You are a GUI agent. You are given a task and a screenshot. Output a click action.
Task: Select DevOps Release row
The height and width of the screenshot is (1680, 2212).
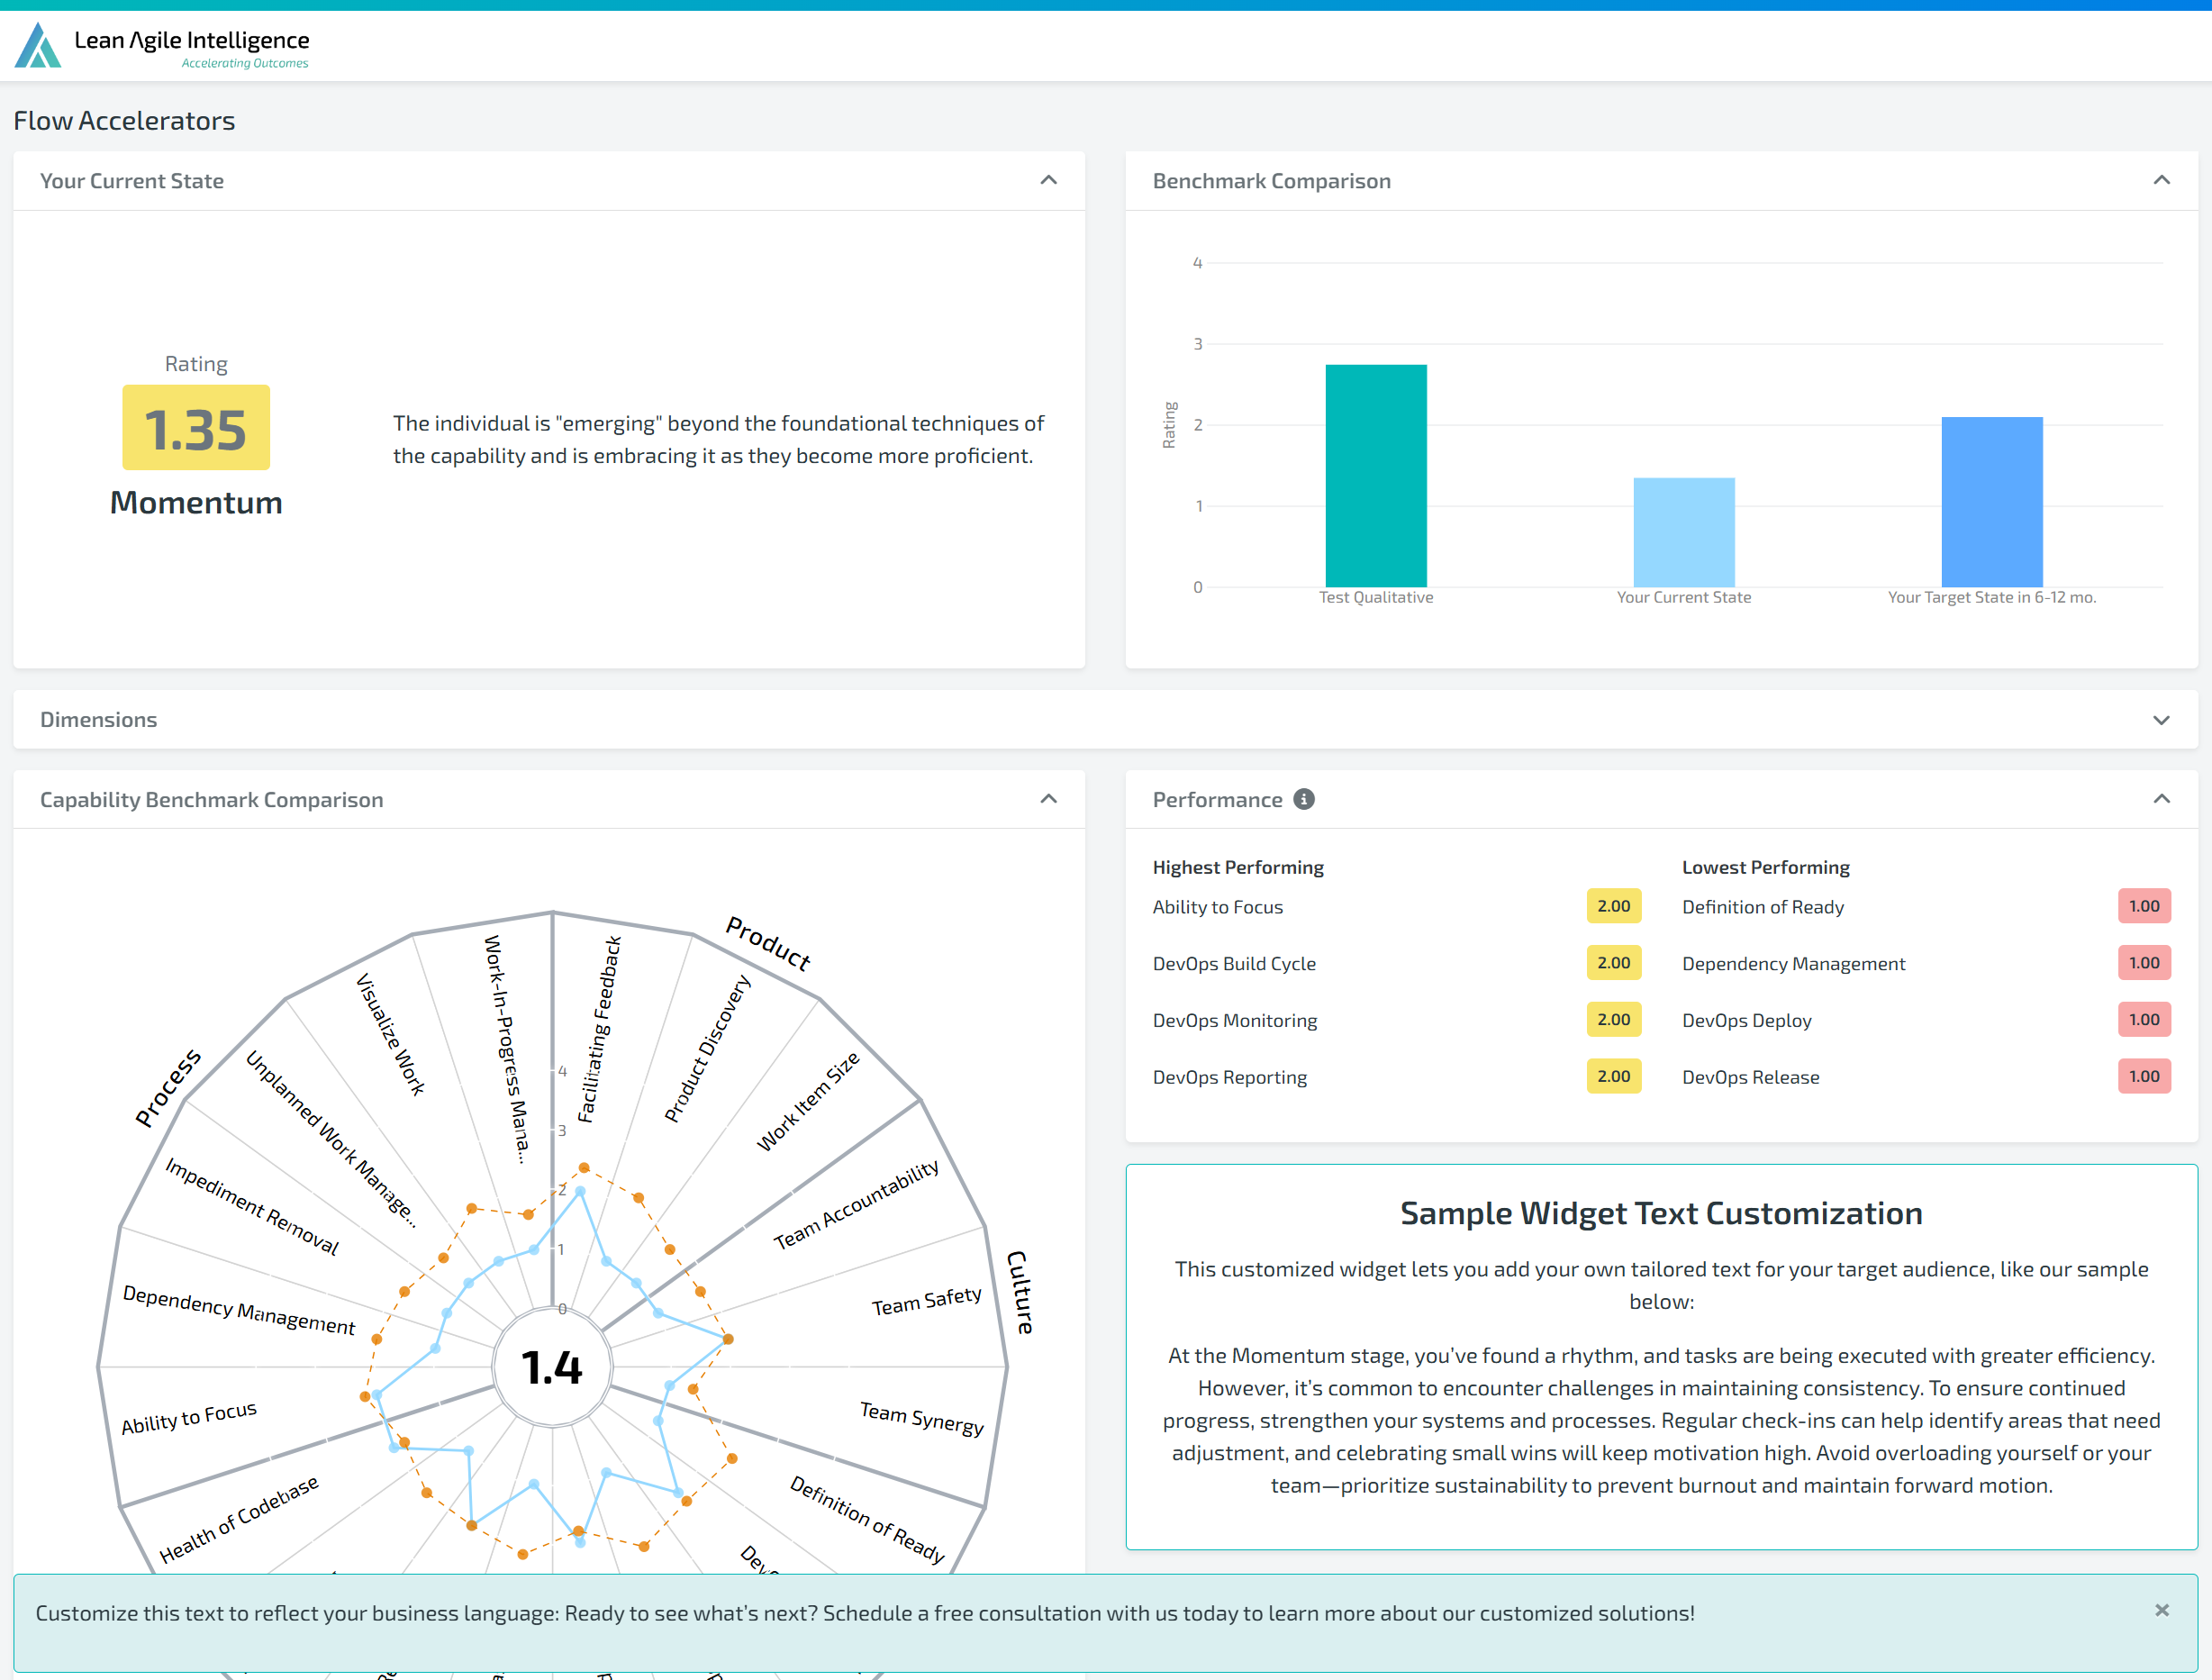pyautogui.click(x=1751, y=1078)
